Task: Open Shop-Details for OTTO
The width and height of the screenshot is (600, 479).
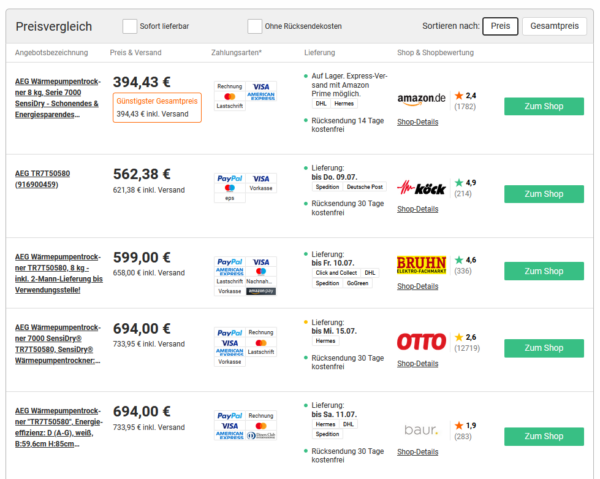Action: [x=417, y=364]
